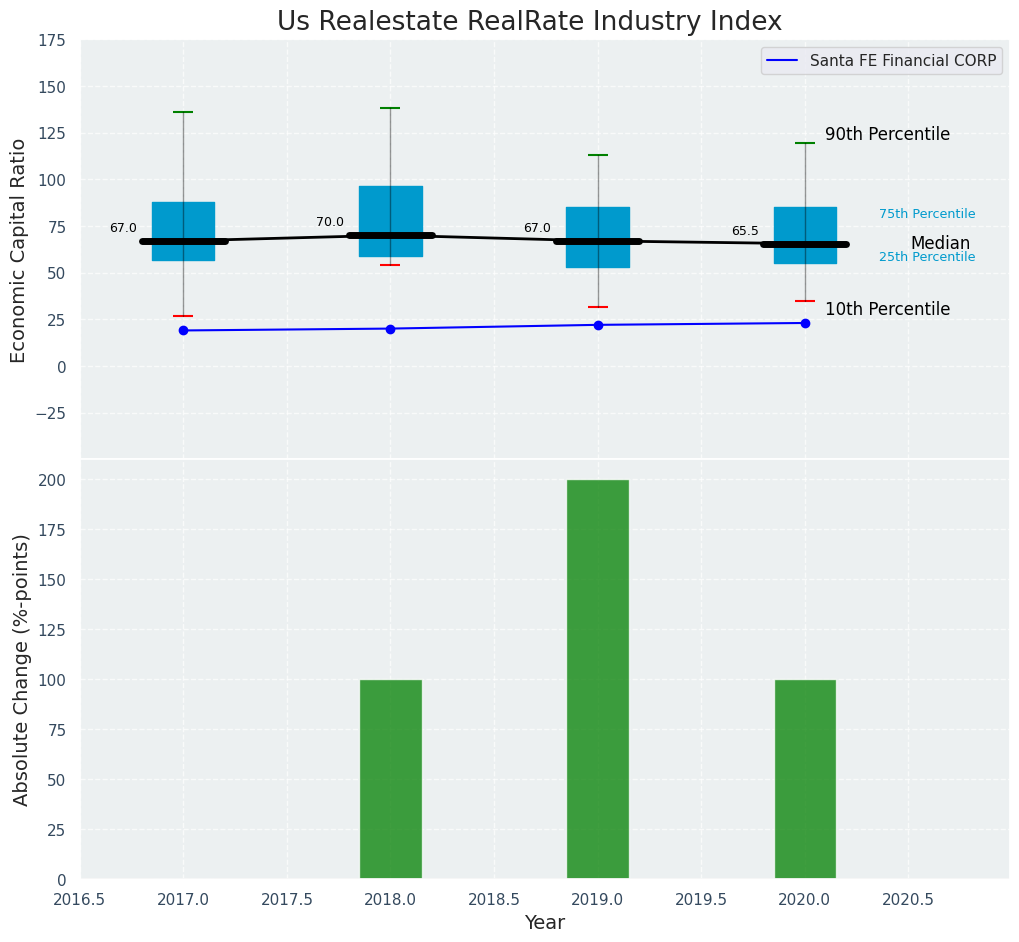Viewport: 1019px width, 942px height.
Task: Click the 75th Percentile label
Action: [x=927, y=214]
